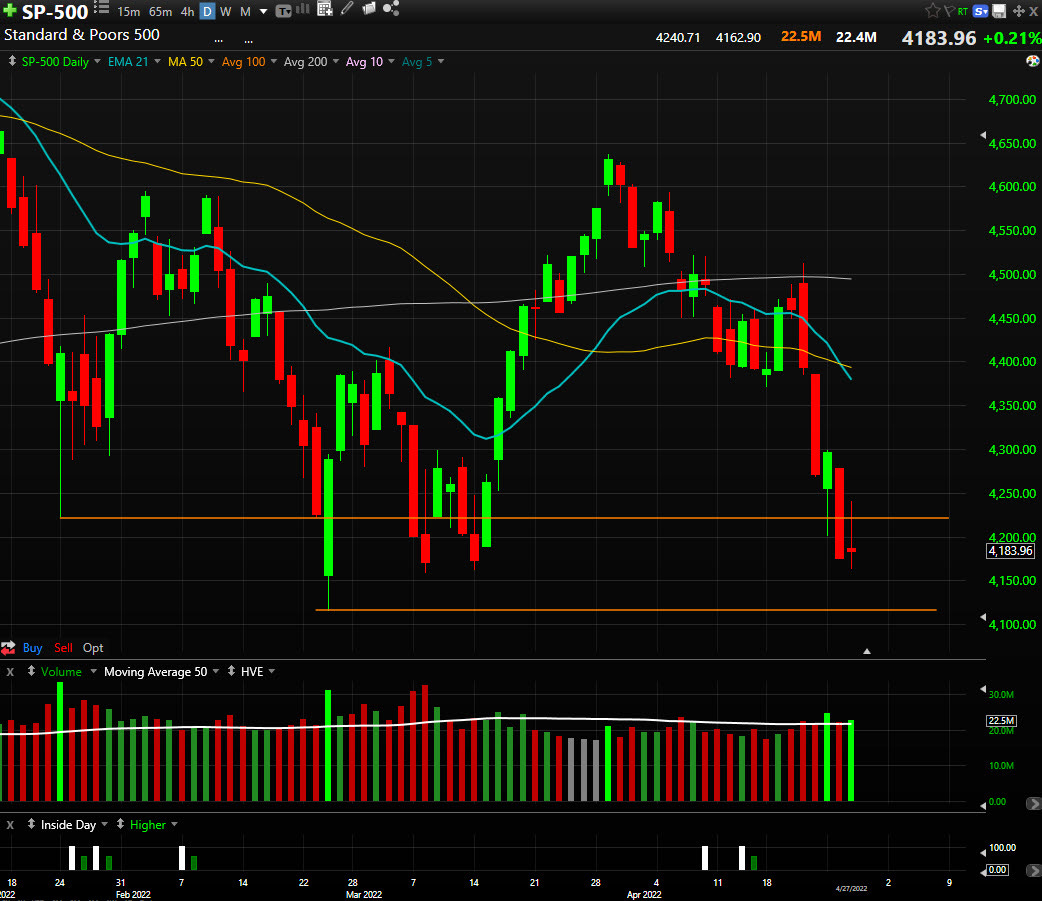Click reorder arrows left of Higher
1042x901 pixels.
120,824
